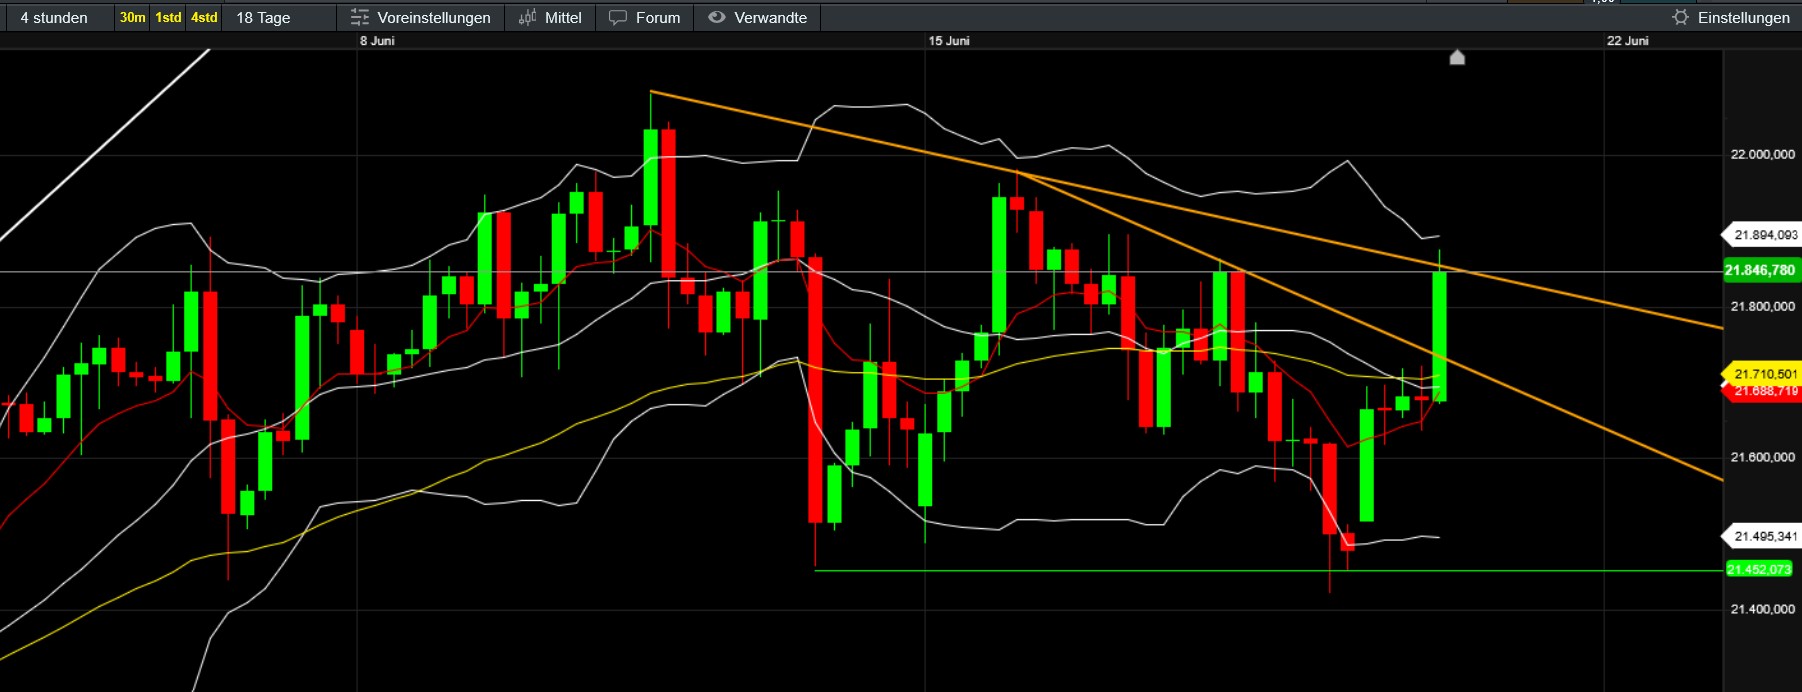Click the Forum speech bubble icon
This screenshot has height=692, width=1802.
618,18
